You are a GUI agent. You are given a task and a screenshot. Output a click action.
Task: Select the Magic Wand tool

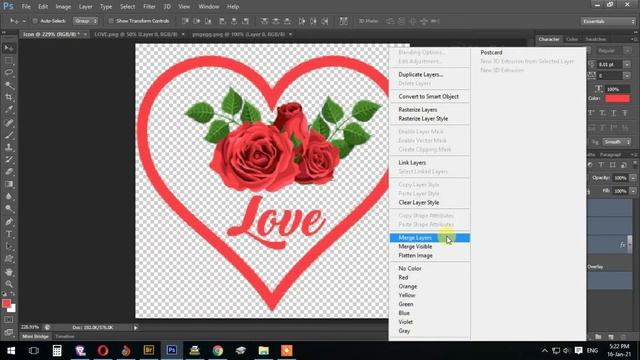(9, 85)
